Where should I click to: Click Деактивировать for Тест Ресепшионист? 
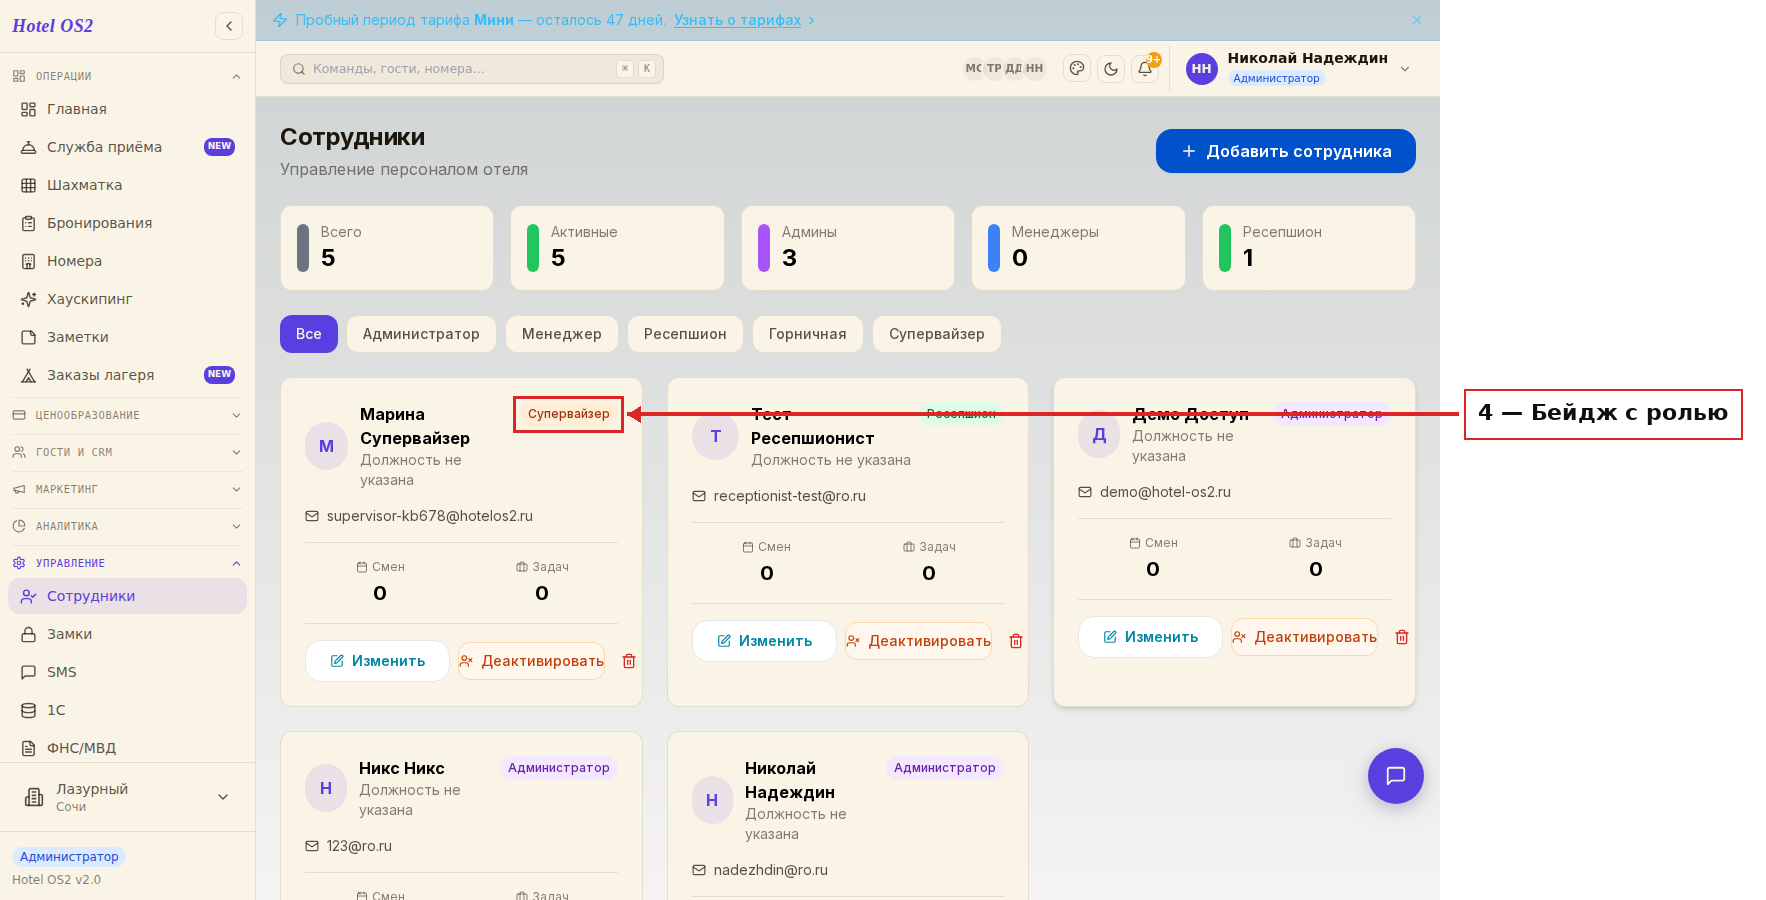pyautogui.click(x=919, y=641)
